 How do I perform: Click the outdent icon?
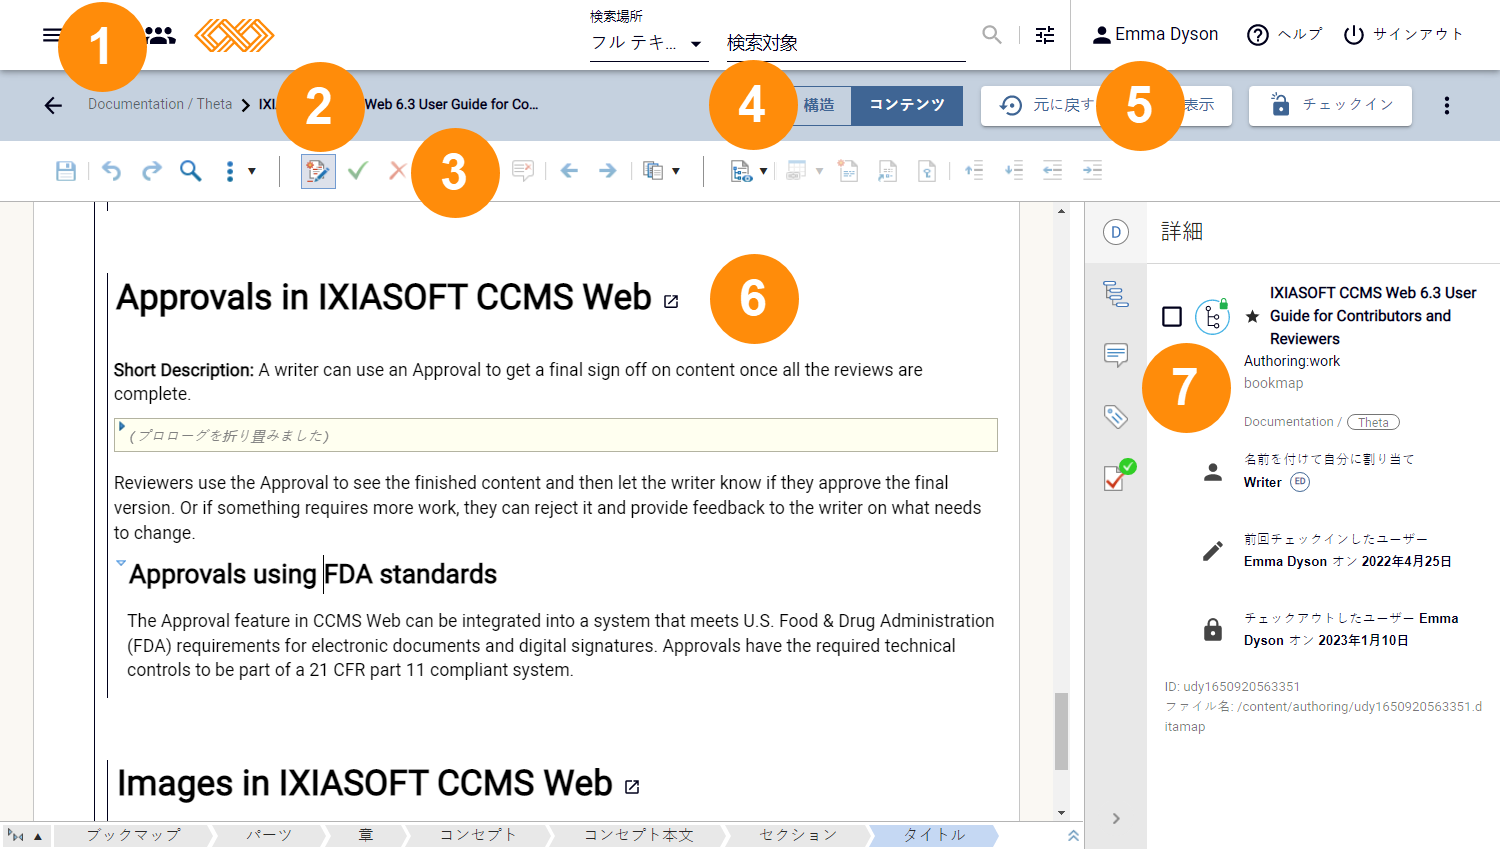pyautogui.click(x=1053, y=171)
